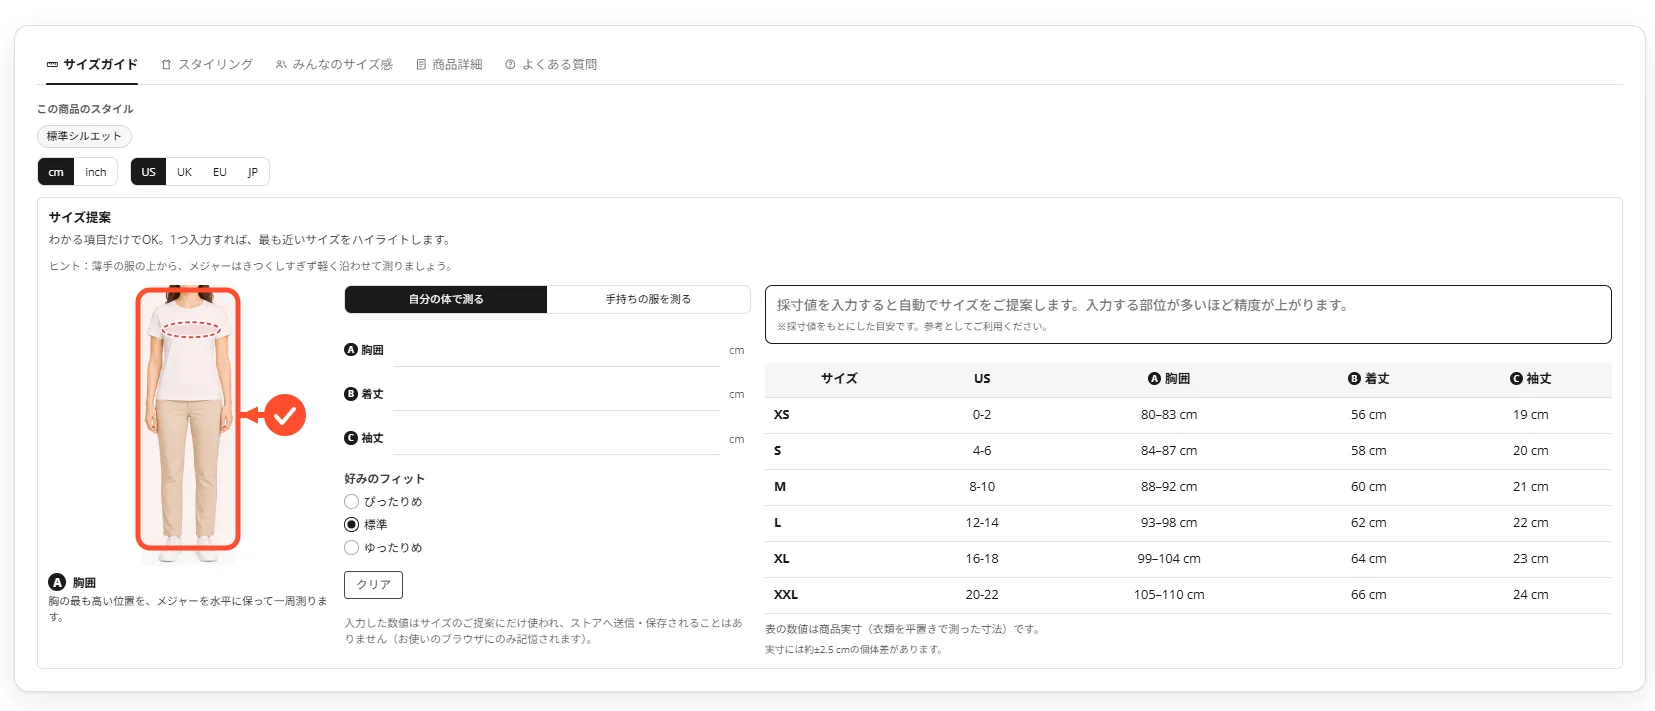Click the クリア button

(374, 585)
